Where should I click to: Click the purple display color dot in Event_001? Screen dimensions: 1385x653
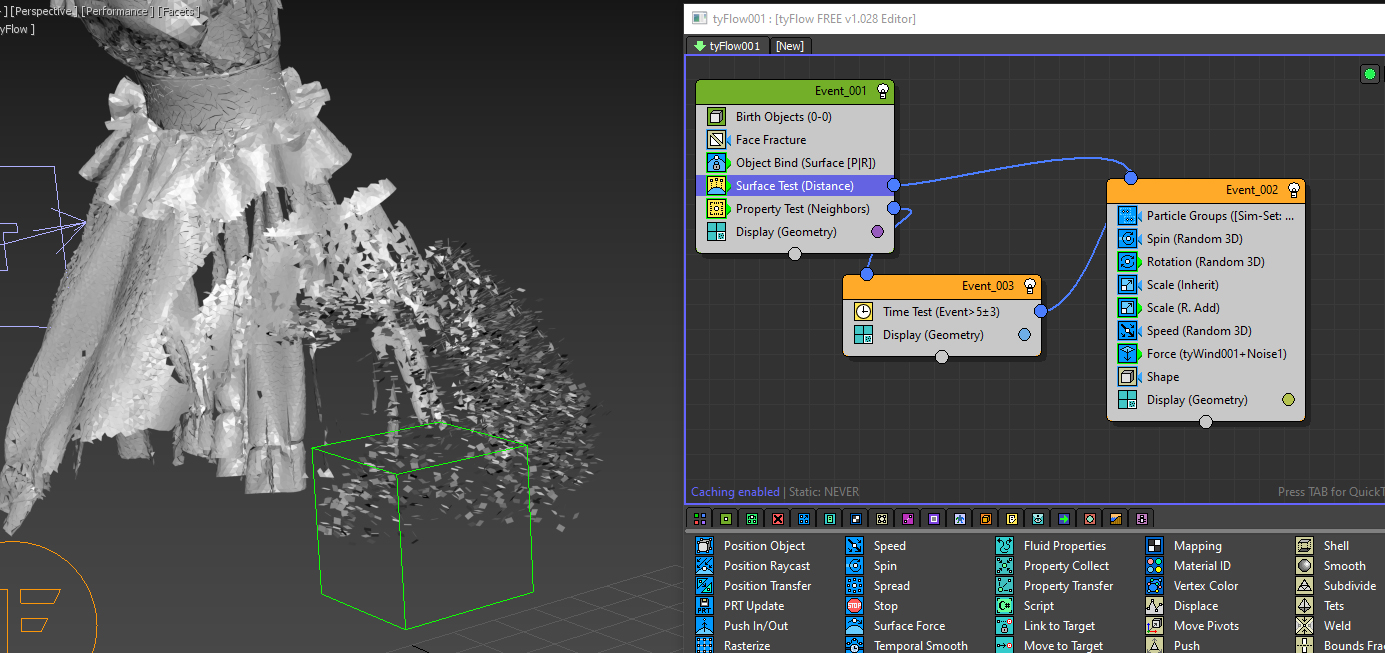[x=878, y=232]
